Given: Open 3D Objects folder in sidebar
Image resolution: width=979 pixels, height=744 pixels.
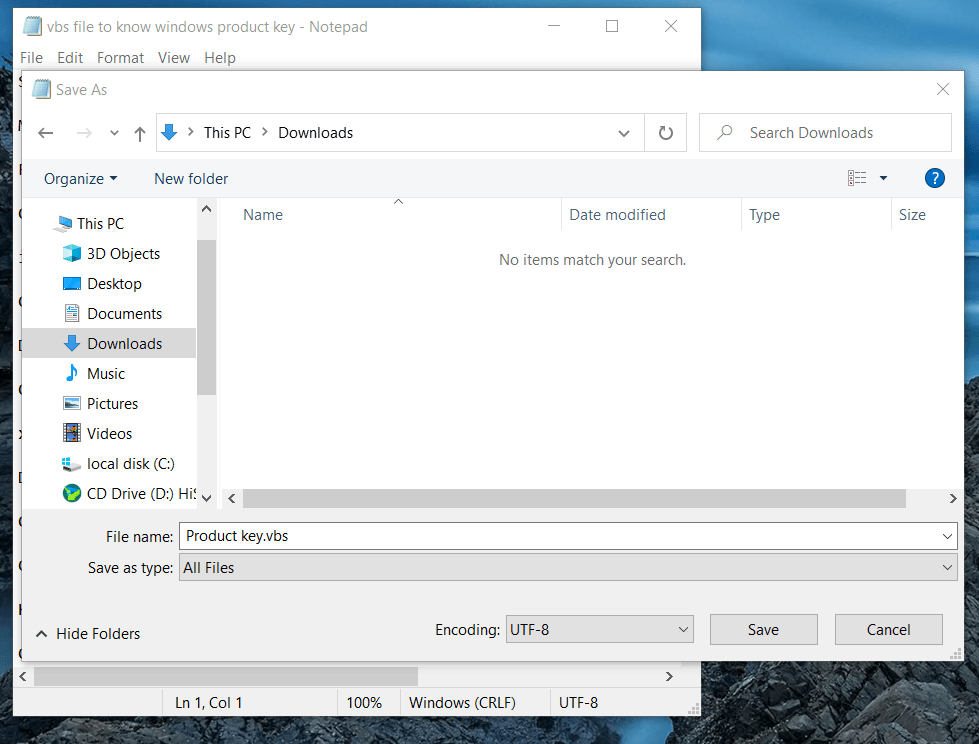Looking at the screenshot, I should pyautogui.click(x=123, y=253).
